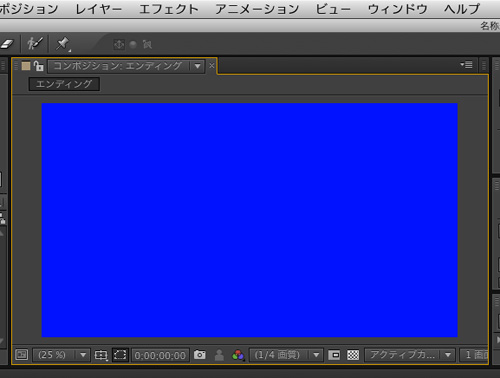Click the composition label color swatch
The height and width of the screenshot is (378, 500).
pos(26,66)
